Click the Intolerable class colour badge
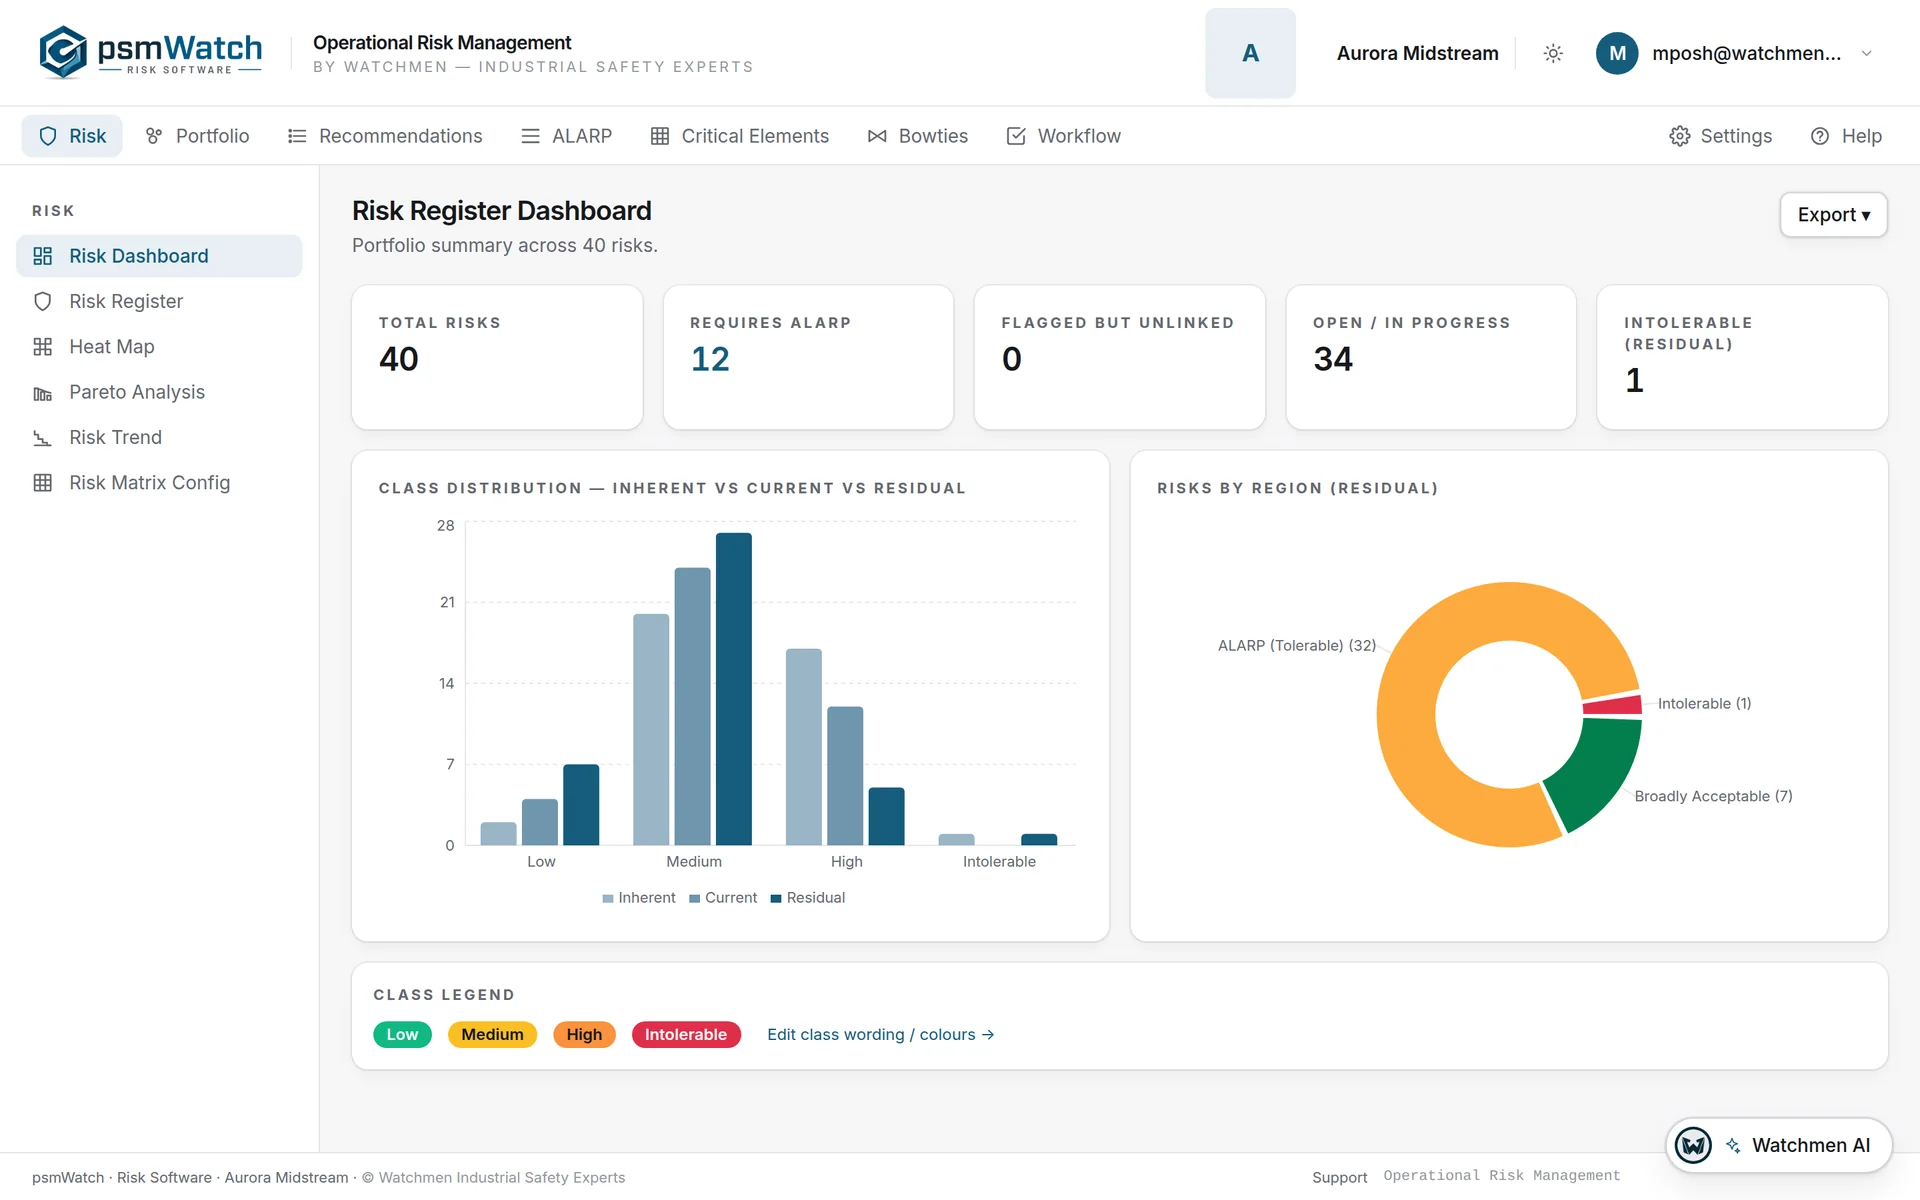 pyautogui.click(x=686, y=1034)
